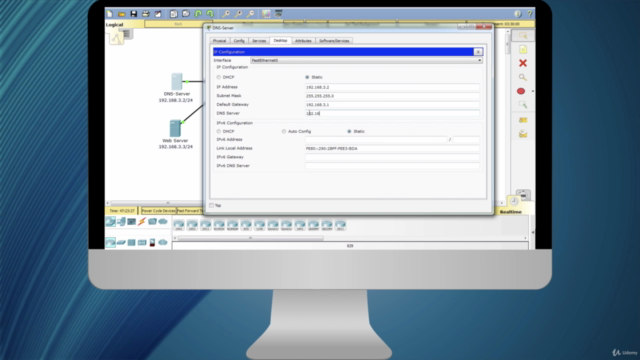Close the IP Configuration panel with its X
640x360 pixels.
(478, 52)
